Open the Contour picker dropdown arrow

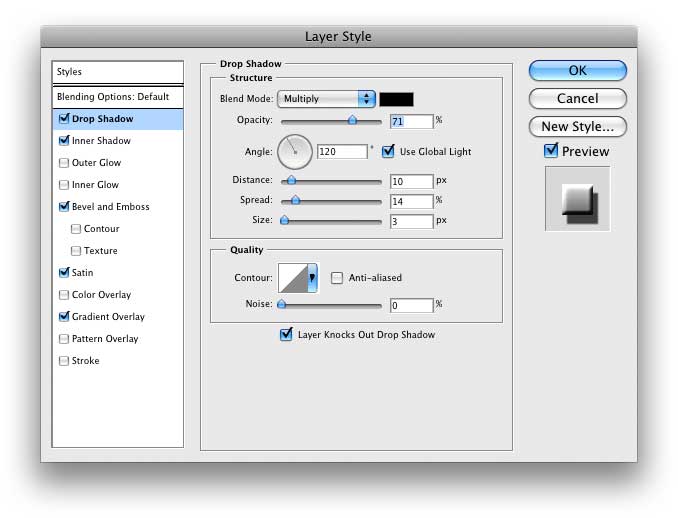(312, 278)
